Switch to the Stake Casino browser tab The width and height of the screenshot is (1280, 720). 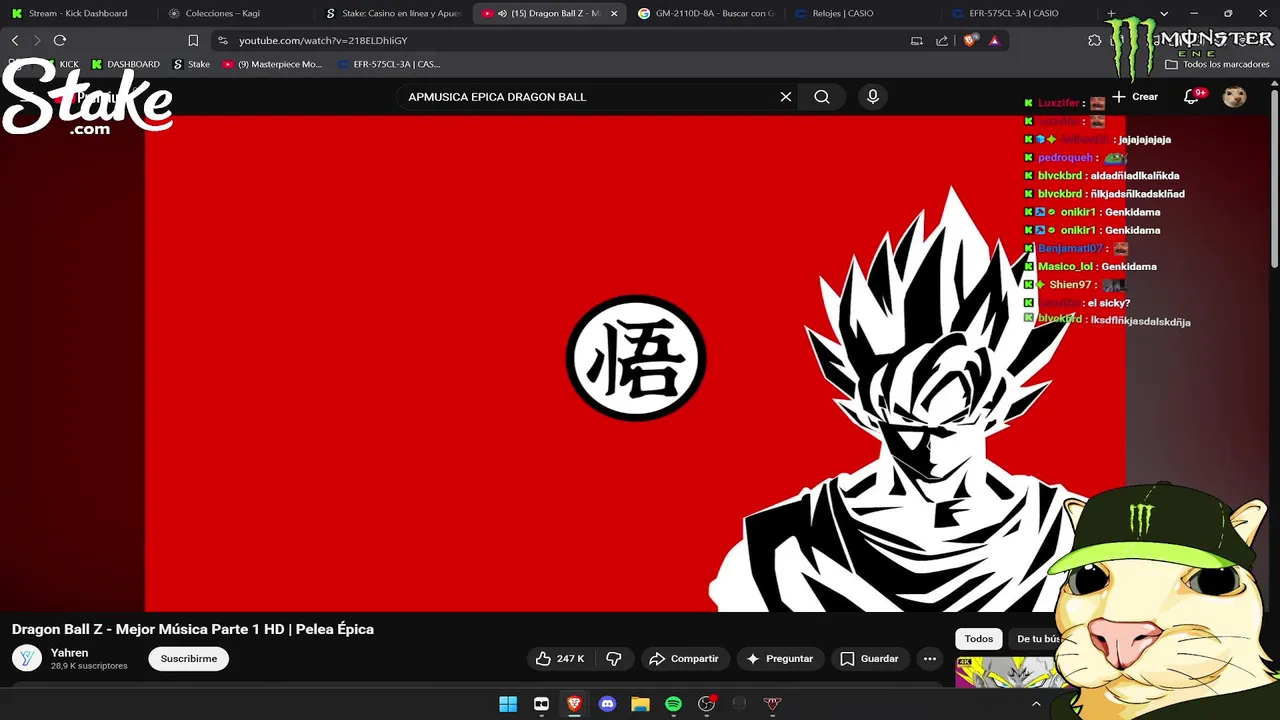(x=393, y=13)
